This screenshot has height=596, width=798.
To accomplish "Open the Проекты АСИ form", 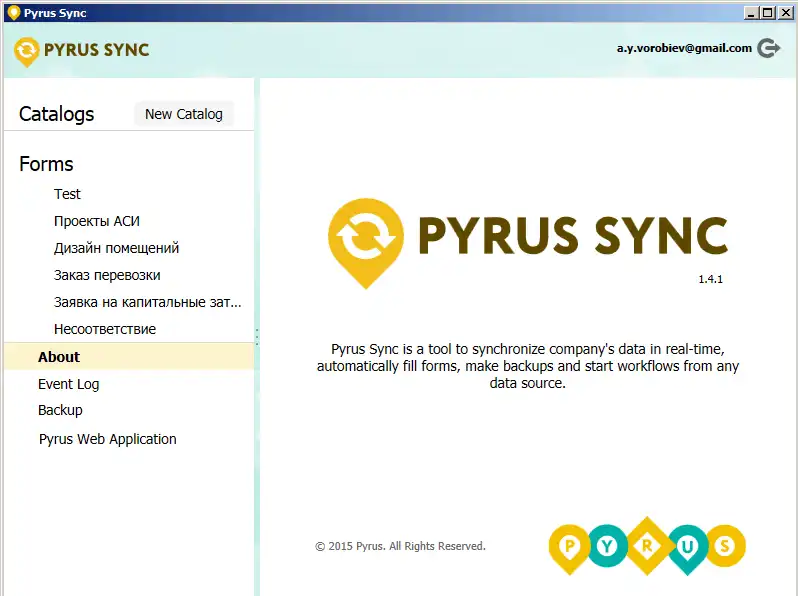I will pyautogui.click(x=97, y=221).
